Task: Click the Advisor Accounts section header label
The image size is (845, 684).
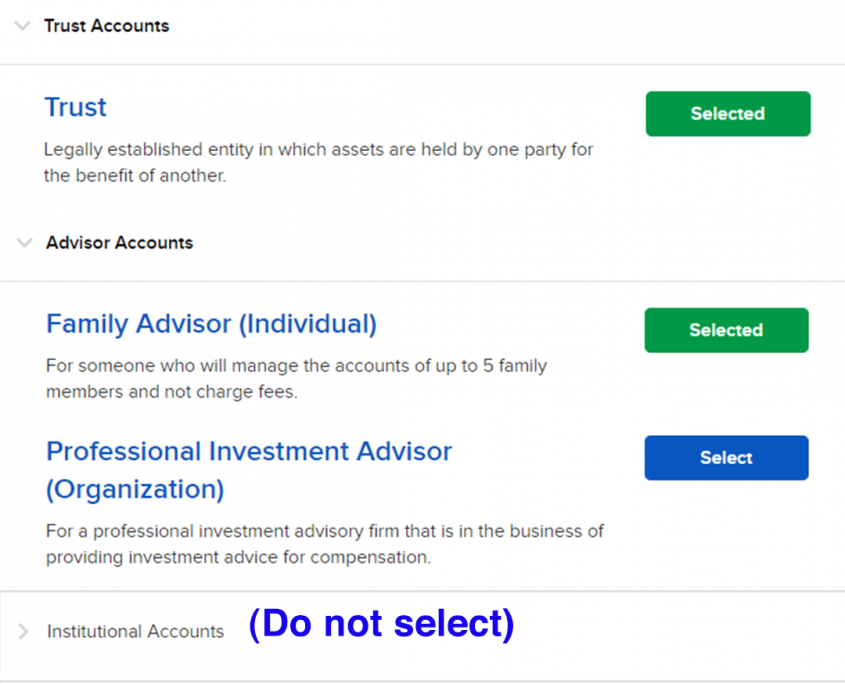Action: pos(119,243)
